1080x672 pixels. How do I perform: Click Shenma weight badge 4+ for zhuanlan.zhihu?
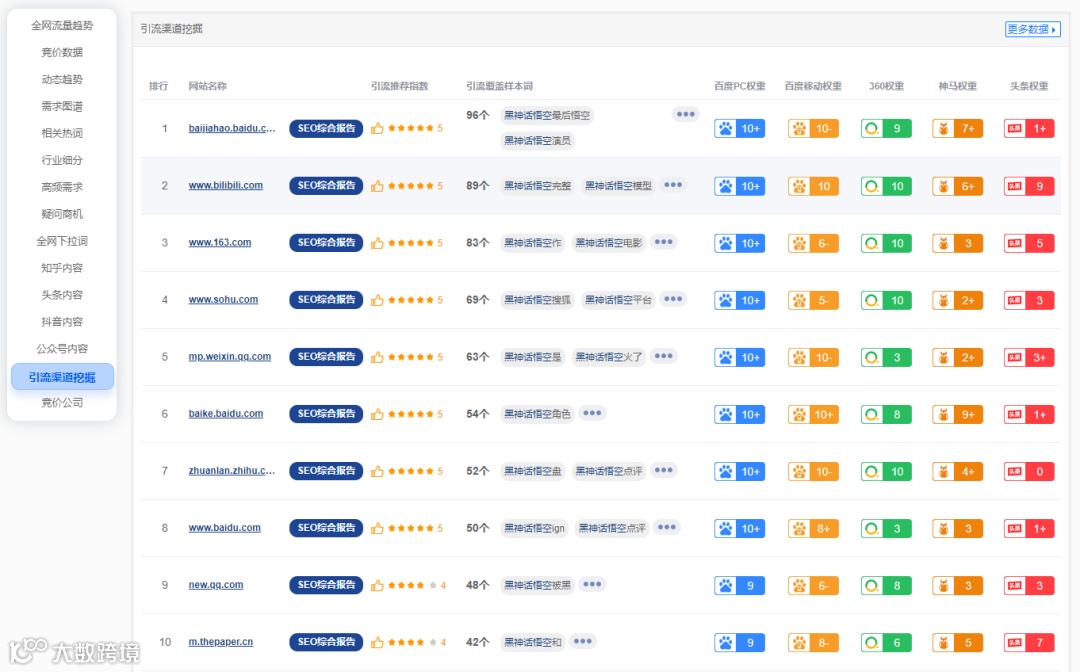(957, 472)
